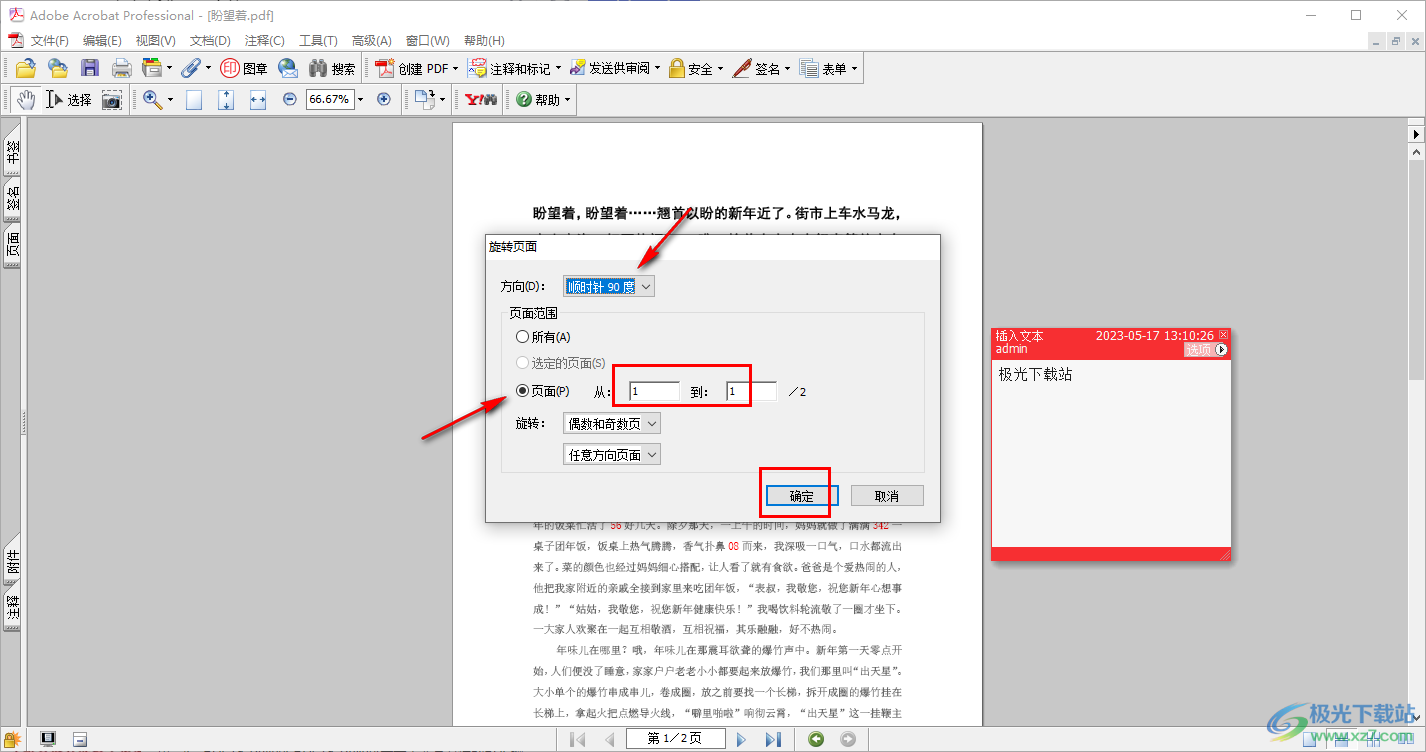Select the Hand tool
This screenshot has width=1426, height=752.
click(x=25, y=99)
